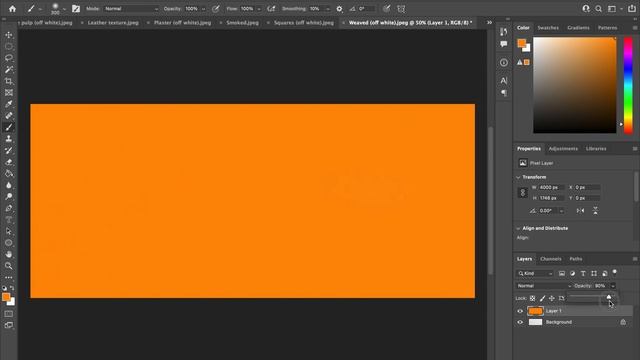Select the Crop tool

9,81
